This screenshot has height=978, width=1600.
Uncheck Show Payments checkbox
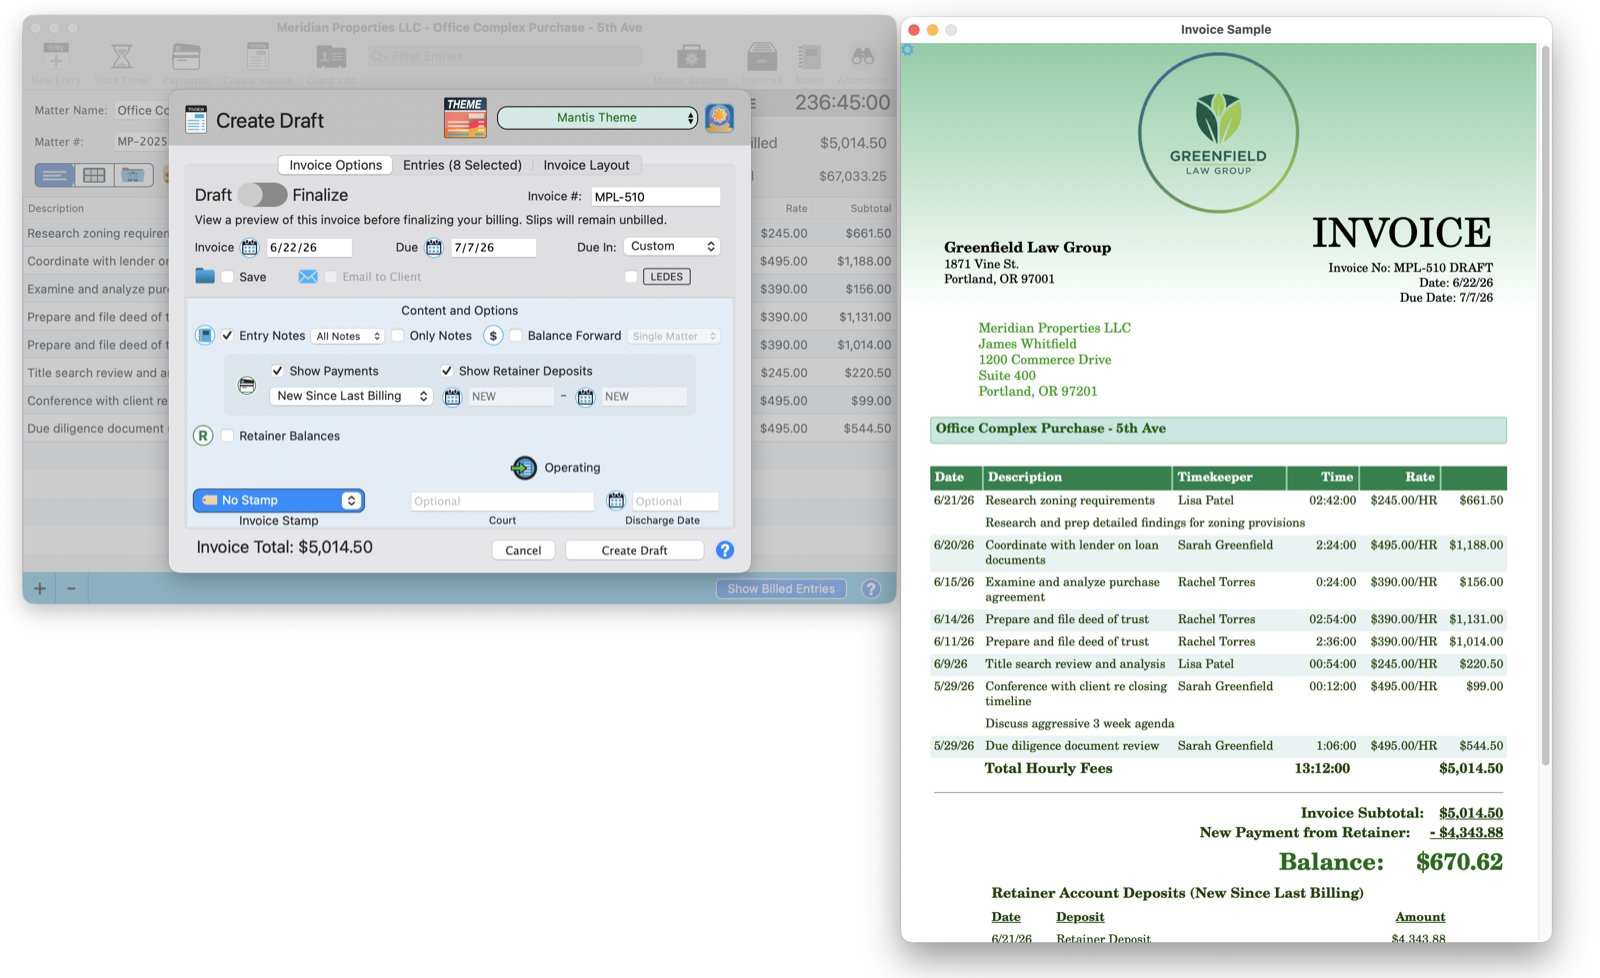coord(277,371)
